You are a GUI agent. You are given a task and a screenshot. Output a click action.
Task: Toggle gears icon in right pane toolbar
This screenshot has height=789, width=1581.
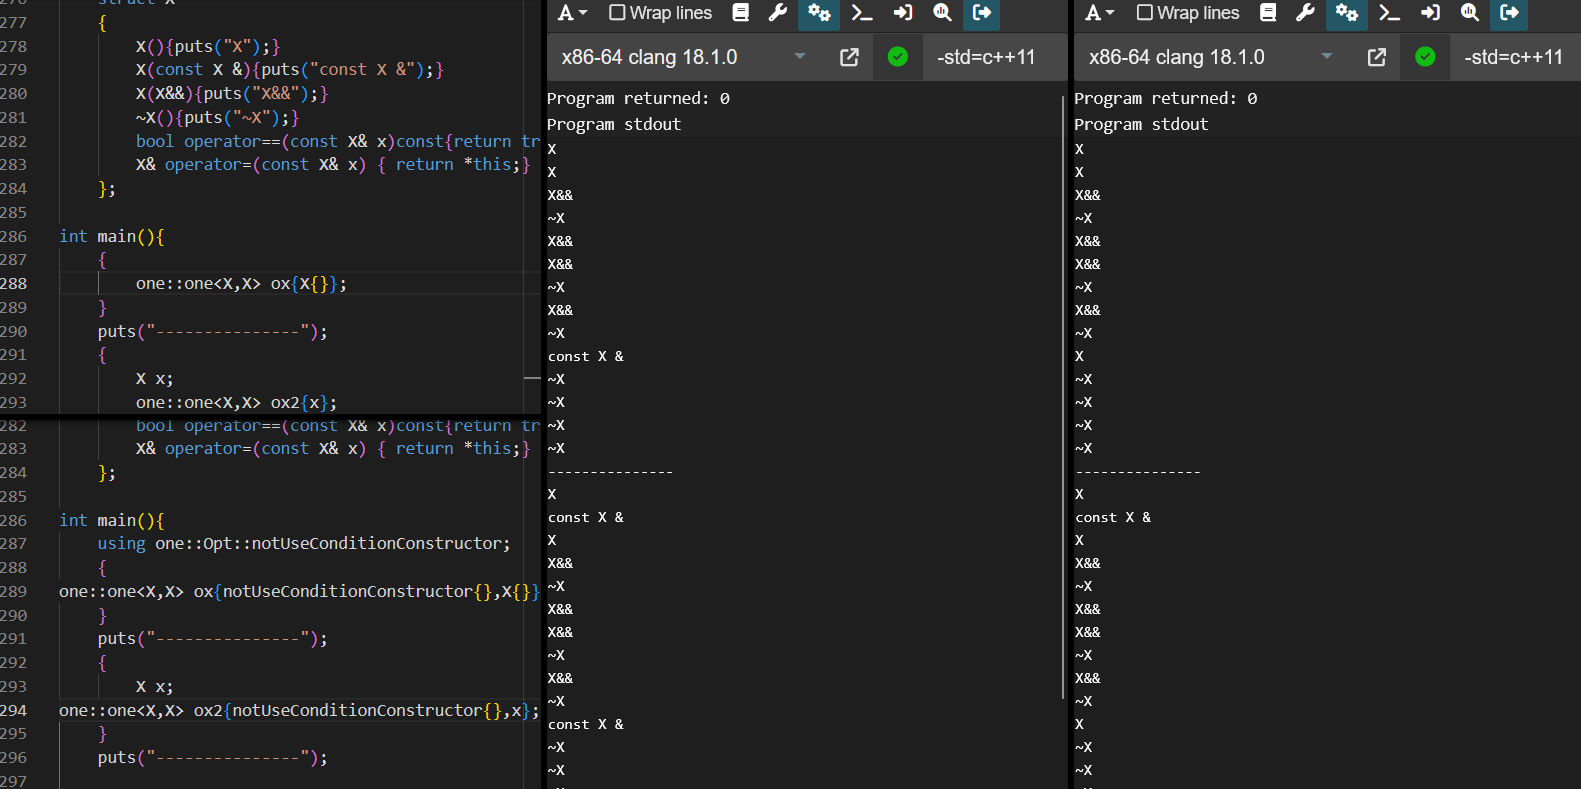[1346, 13]
